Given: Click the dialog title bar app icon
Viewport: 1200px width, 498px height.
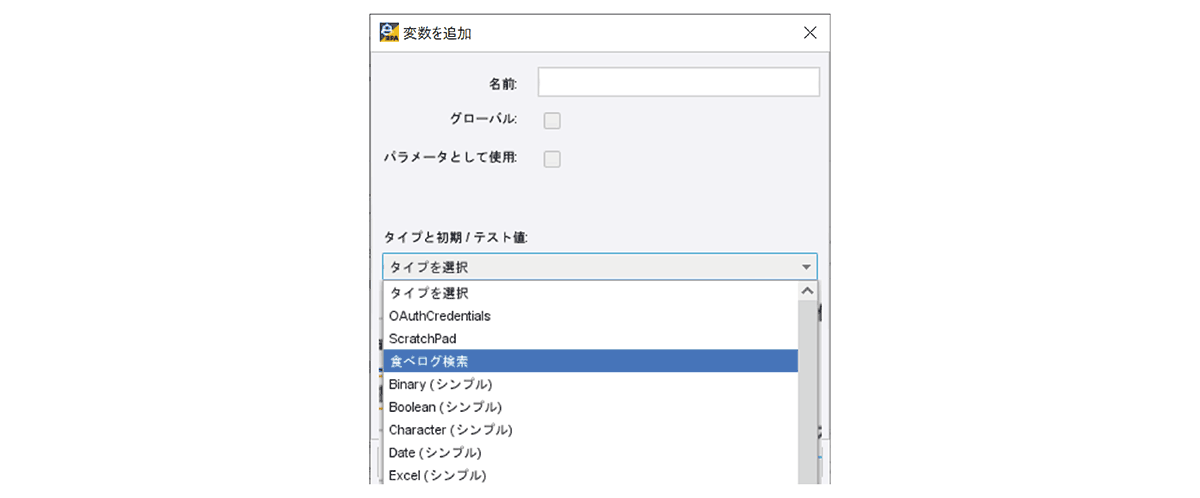Looking at the screenshot, I should pos(389,32).
